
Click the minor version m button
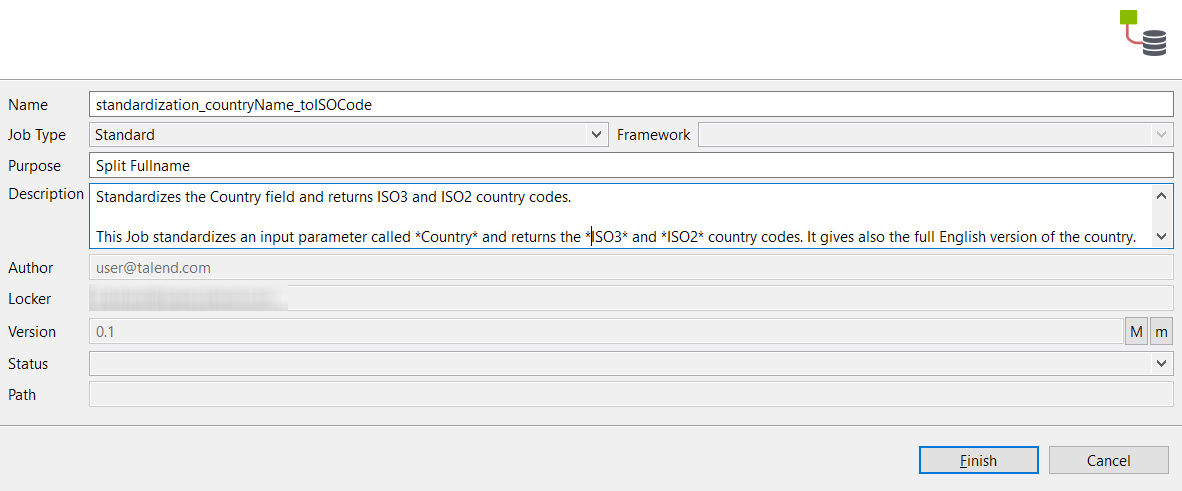click(1161, 332)
